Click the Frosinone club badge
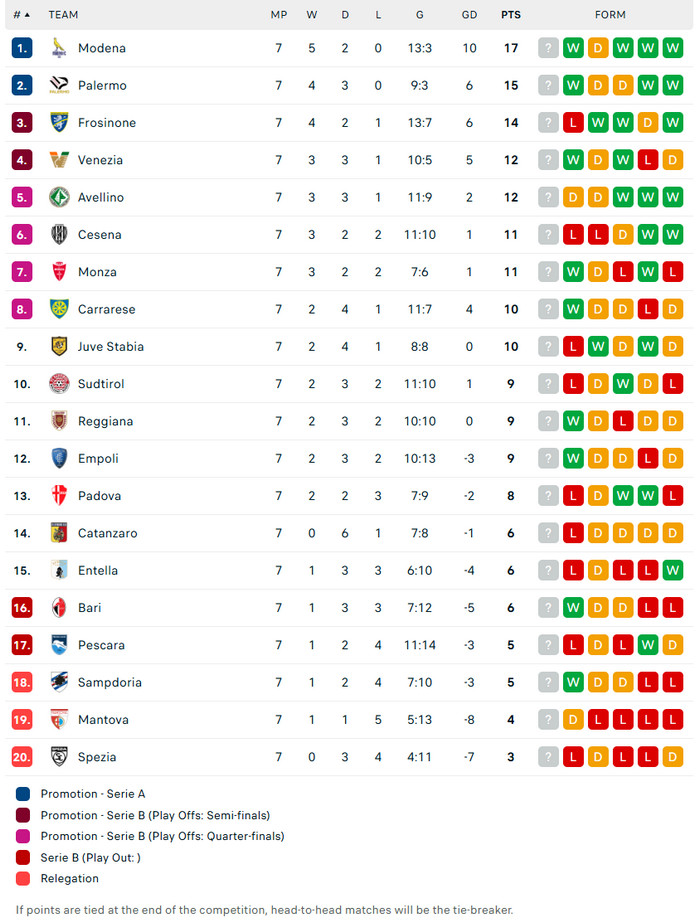700x923 pixels. click(x=59, y=122)
